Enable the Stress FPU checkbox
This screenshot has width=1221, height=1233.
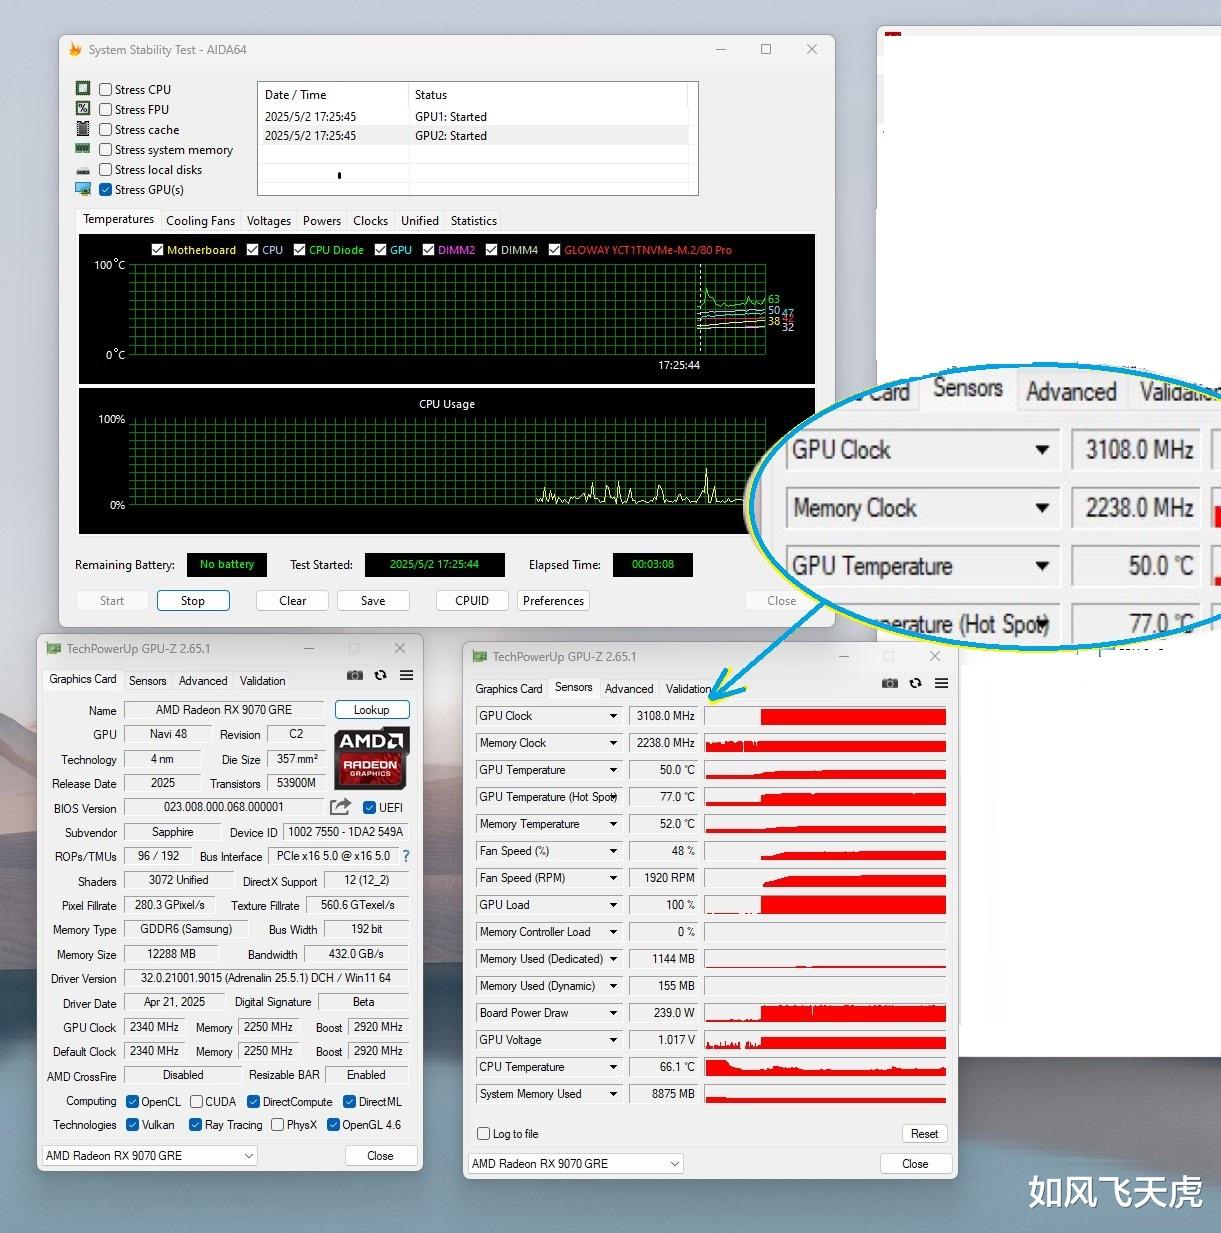pos(105,109)
